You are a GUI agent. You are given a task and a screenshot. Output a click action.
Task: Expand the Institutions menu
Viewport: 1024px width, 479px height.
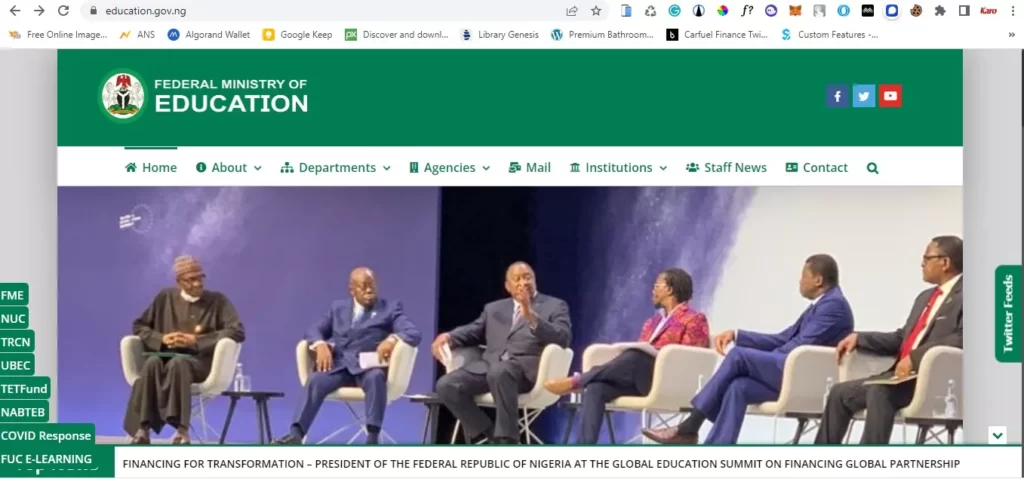[618, 168]
